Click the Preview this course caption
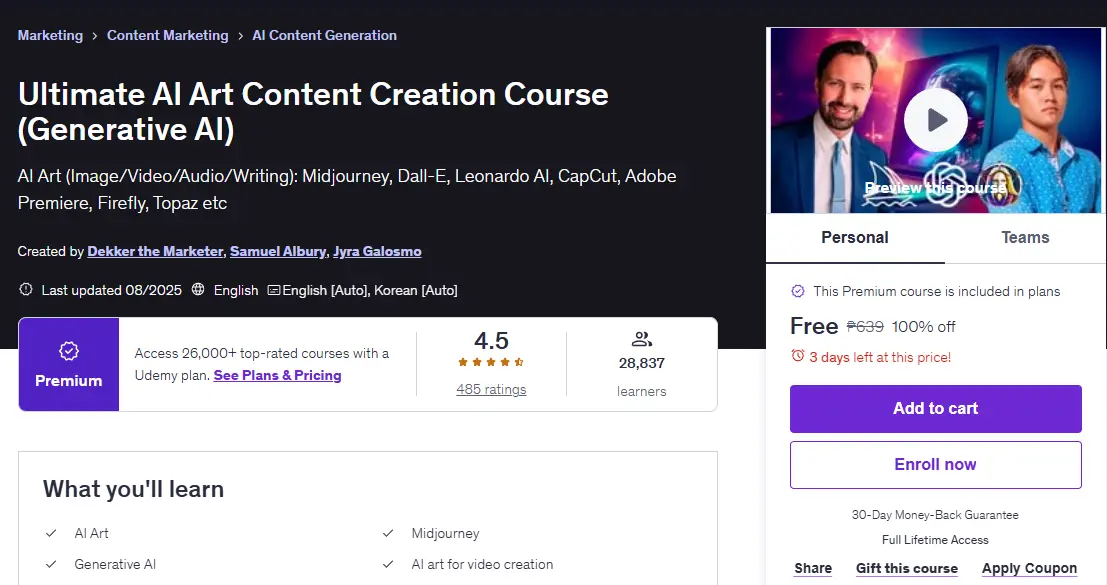The height and width of the screenshot is (585, 1107). click(x=935, y=188)
